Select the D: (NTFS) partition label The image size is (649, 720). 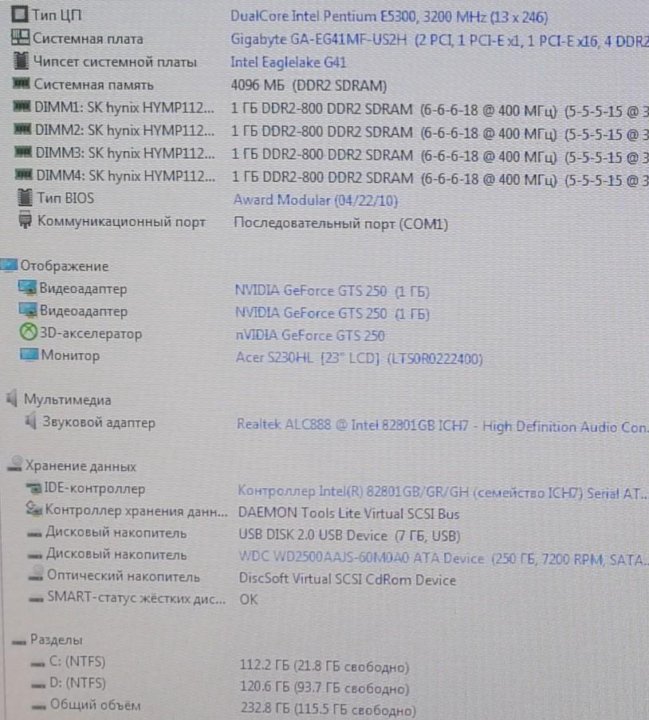[x=78, y=683]
